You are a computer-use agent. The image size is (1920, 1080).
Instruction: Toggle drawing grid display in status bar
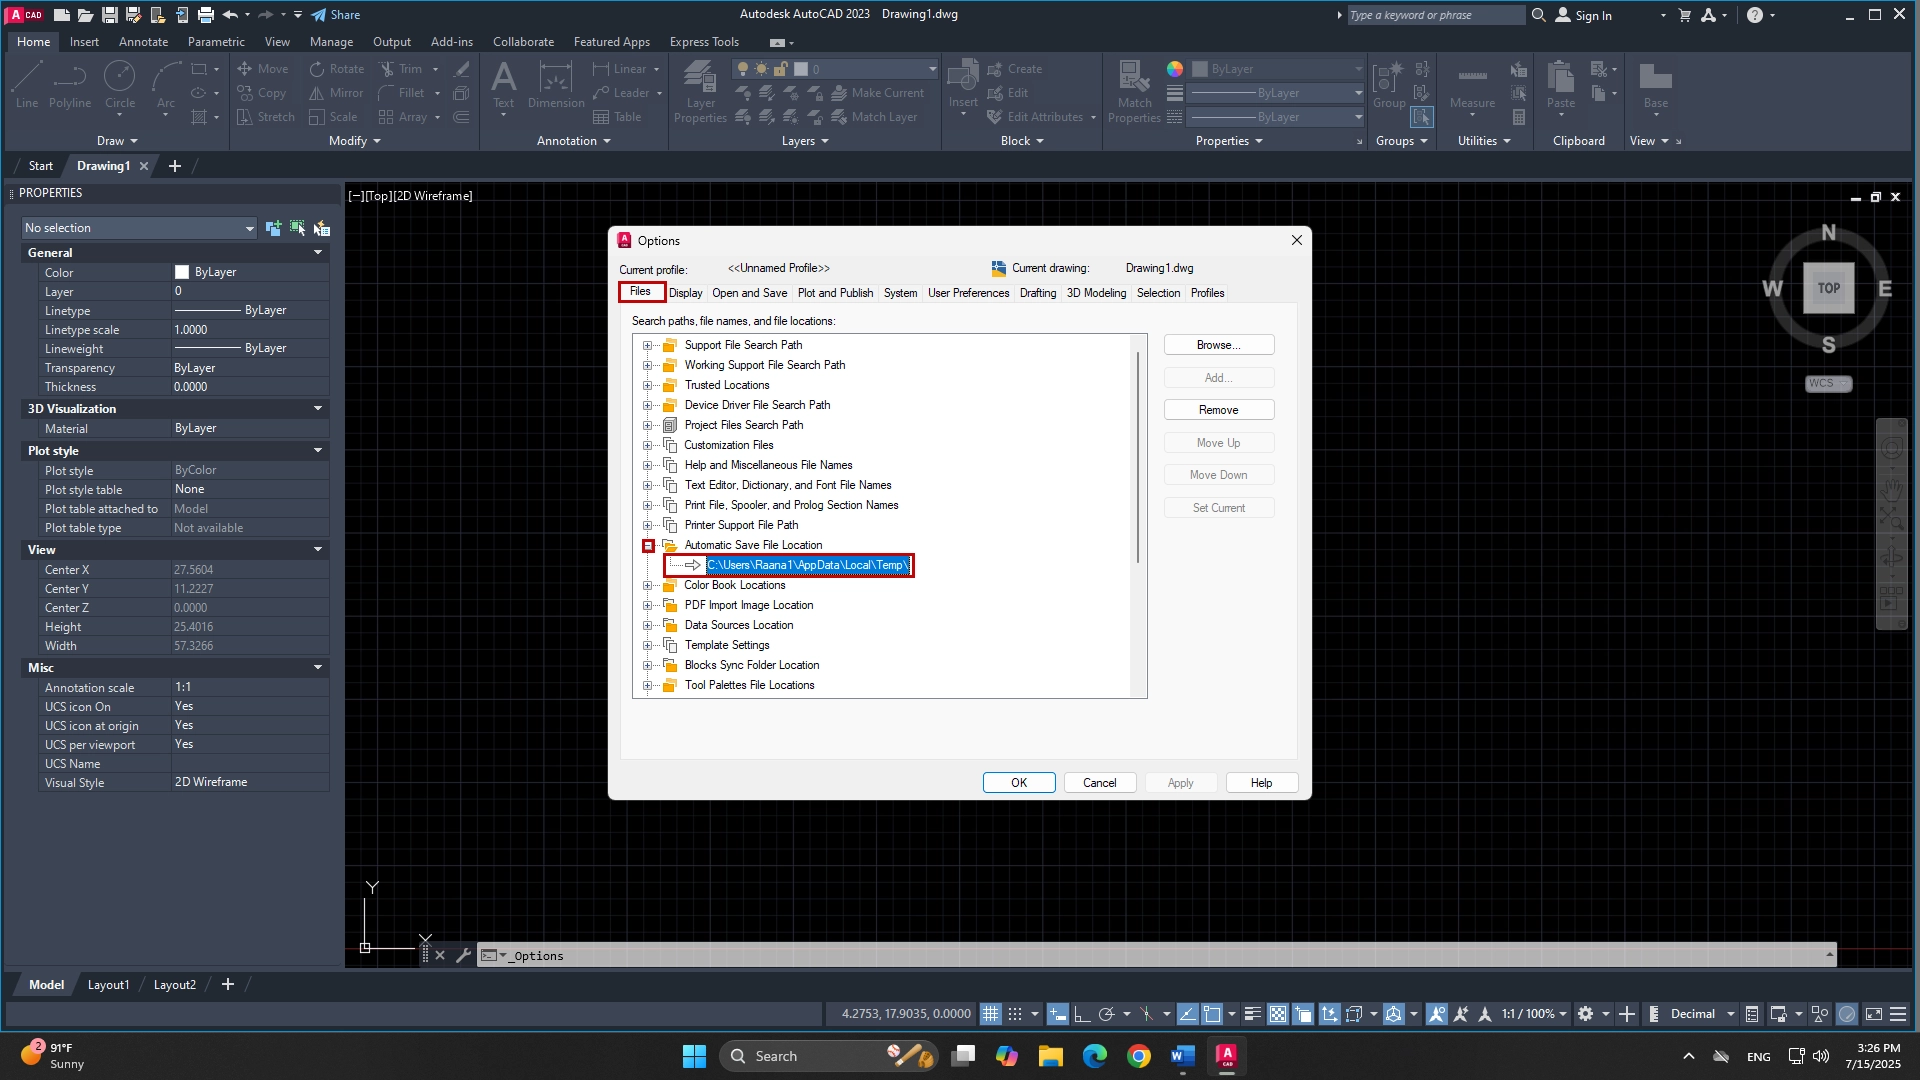click(990, 1014)
